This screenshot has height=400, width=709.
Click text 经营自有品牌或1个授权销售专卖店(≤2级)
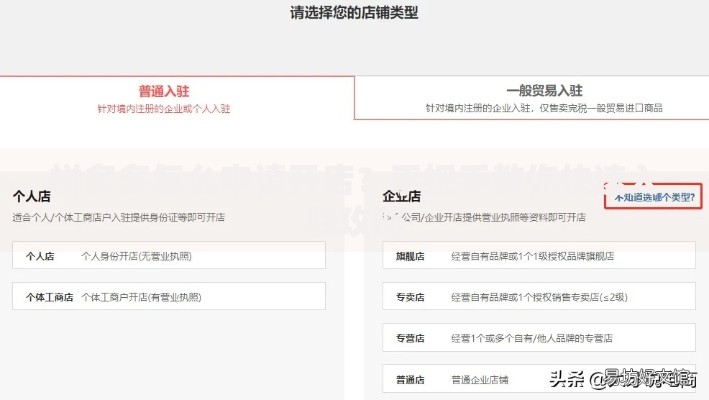click(539, 297)
